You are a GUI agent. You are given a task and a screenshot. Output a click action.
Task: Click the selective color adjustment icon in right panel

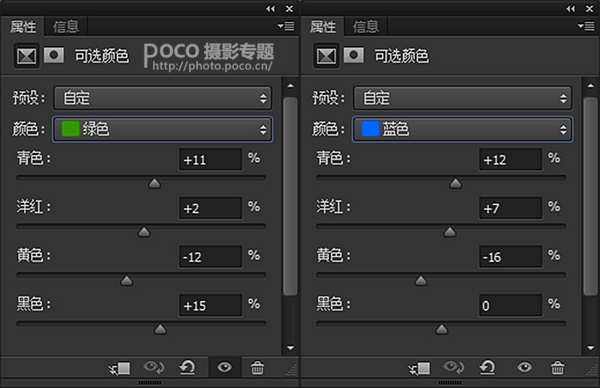[x=326, y=56]
